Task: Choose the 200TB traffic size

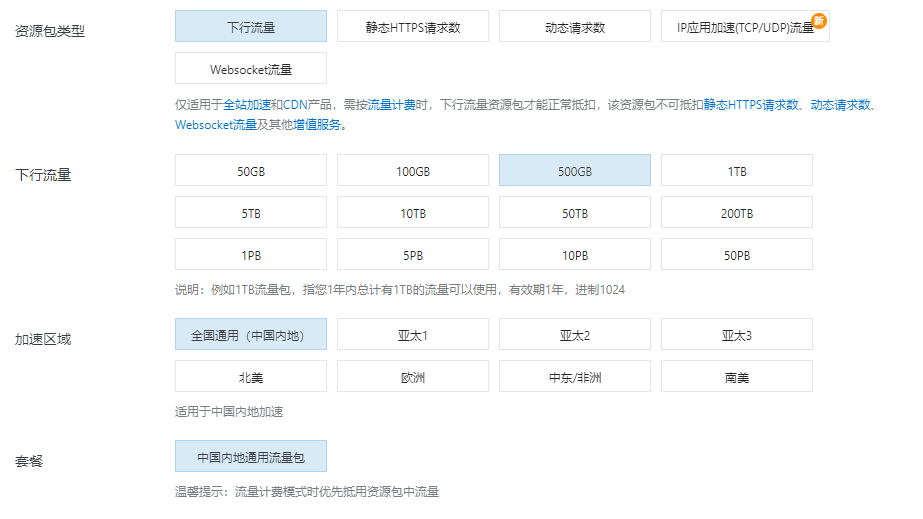Action: click(x=736, y=213)
